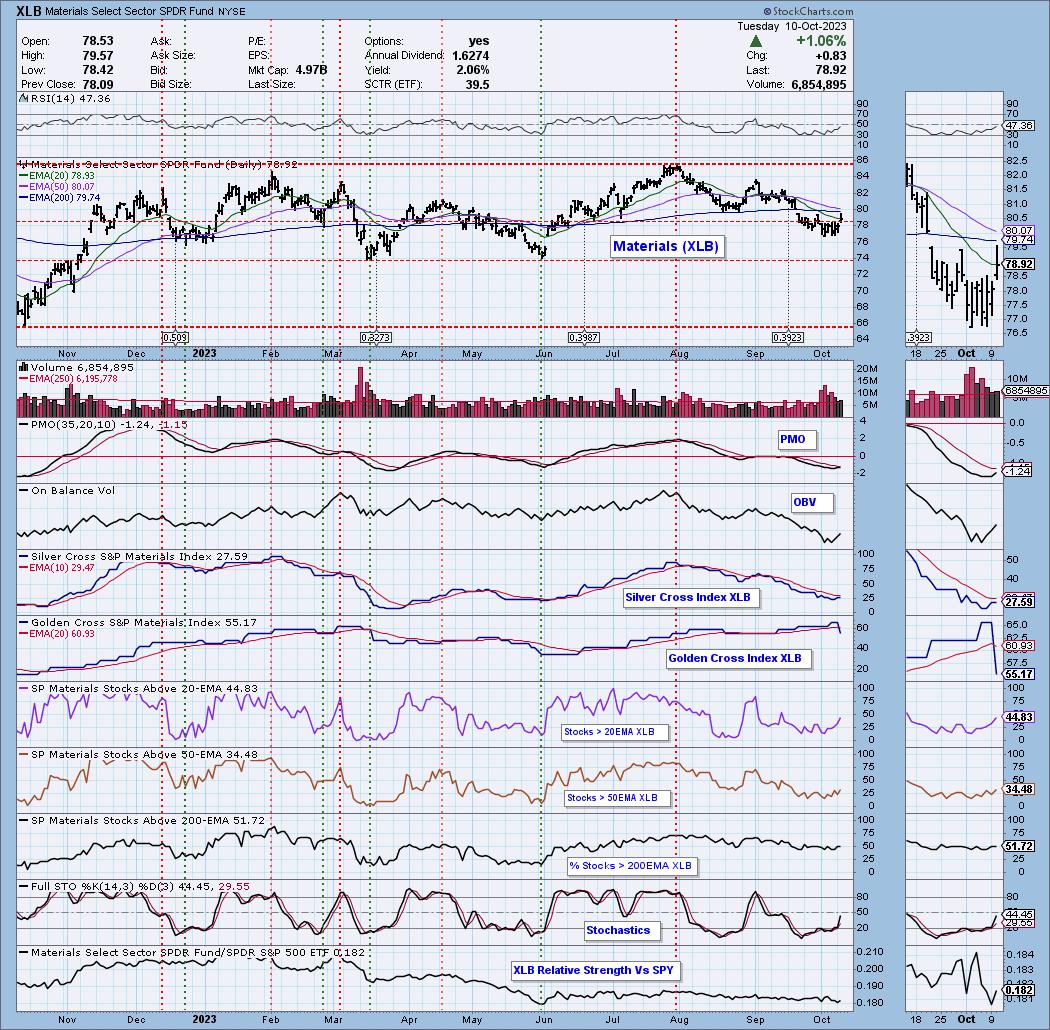
Task: Click the 34.48 tag on the right axis
Action: click(1020, 790)
